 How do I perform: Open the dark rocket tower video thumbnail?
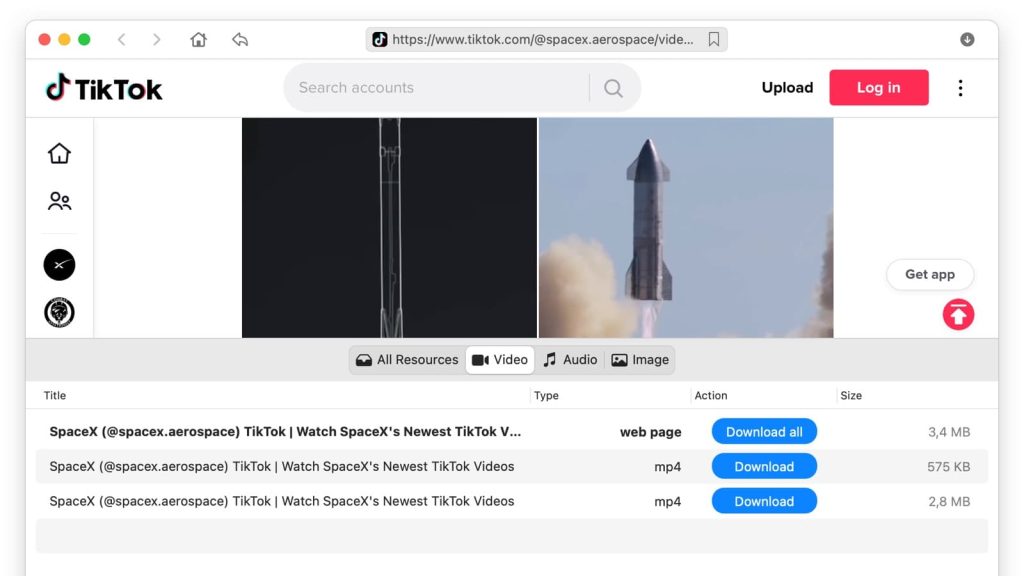click(x=389, y=228)
